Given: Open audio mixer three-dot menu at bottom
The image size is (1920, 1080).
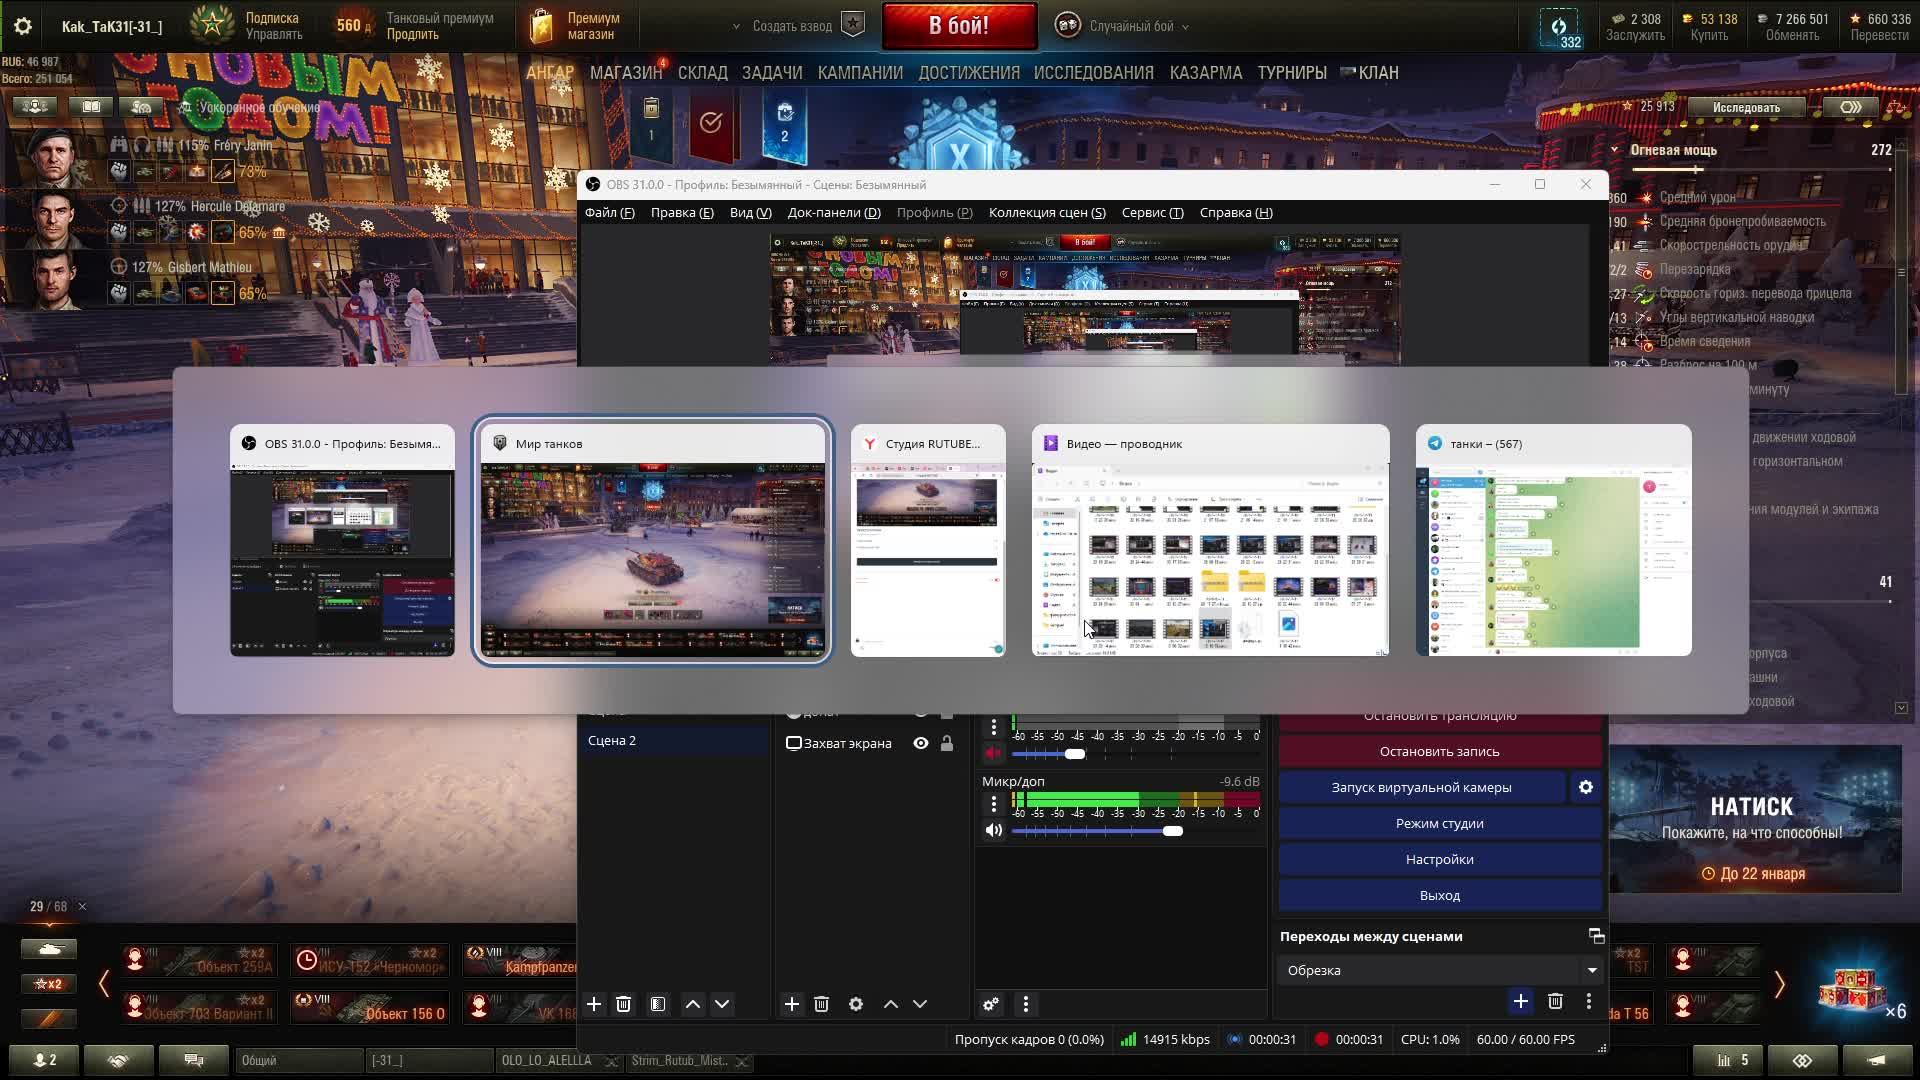Looking at the screenshot, I should coord(1026,1004).
